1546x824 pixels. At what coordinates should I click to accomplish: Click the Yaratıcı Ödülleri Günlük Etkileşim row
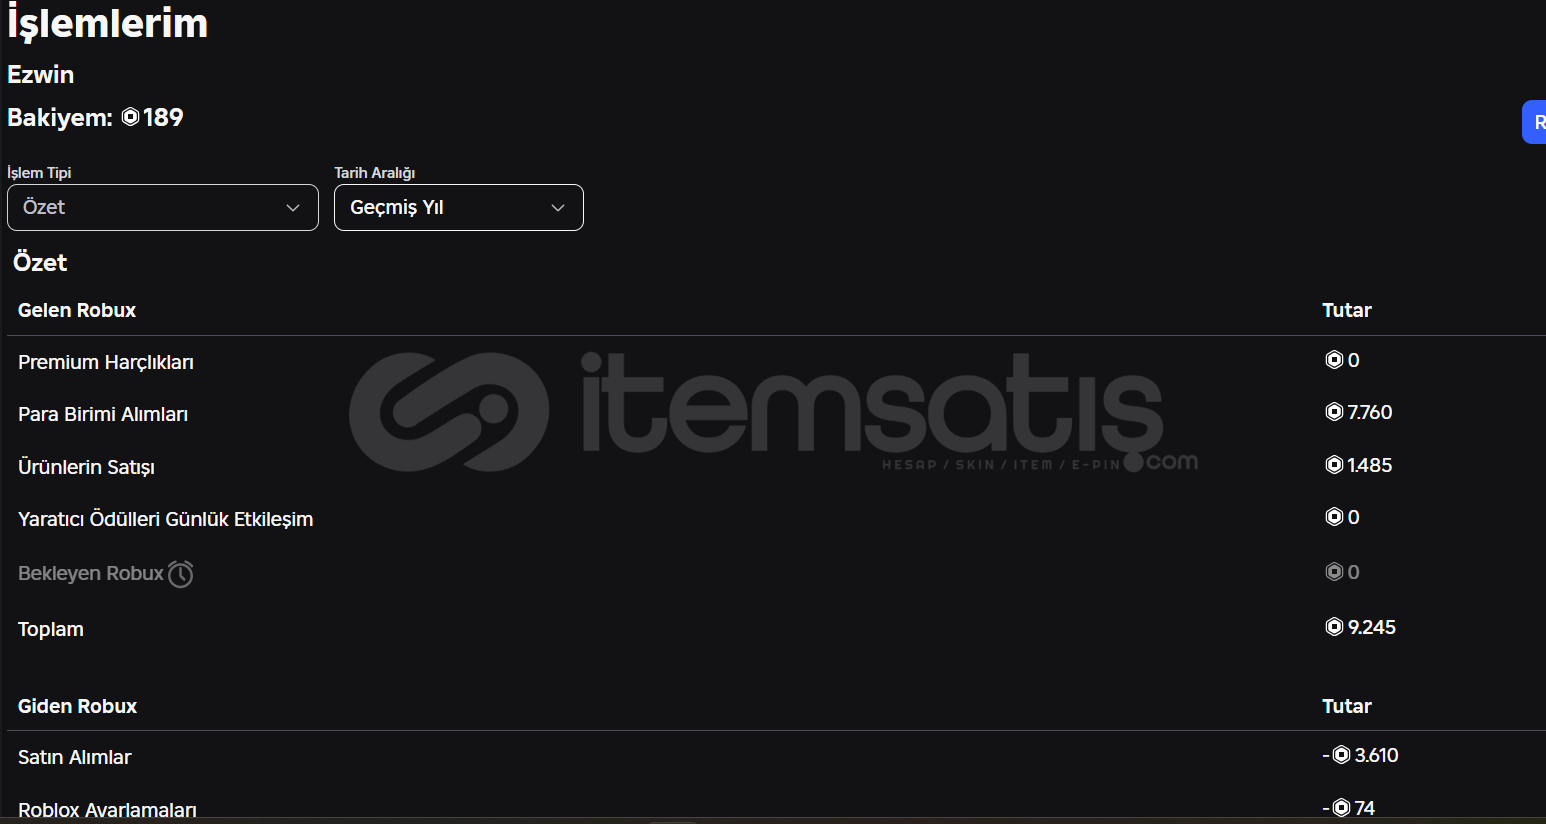(x=776, y=519)
